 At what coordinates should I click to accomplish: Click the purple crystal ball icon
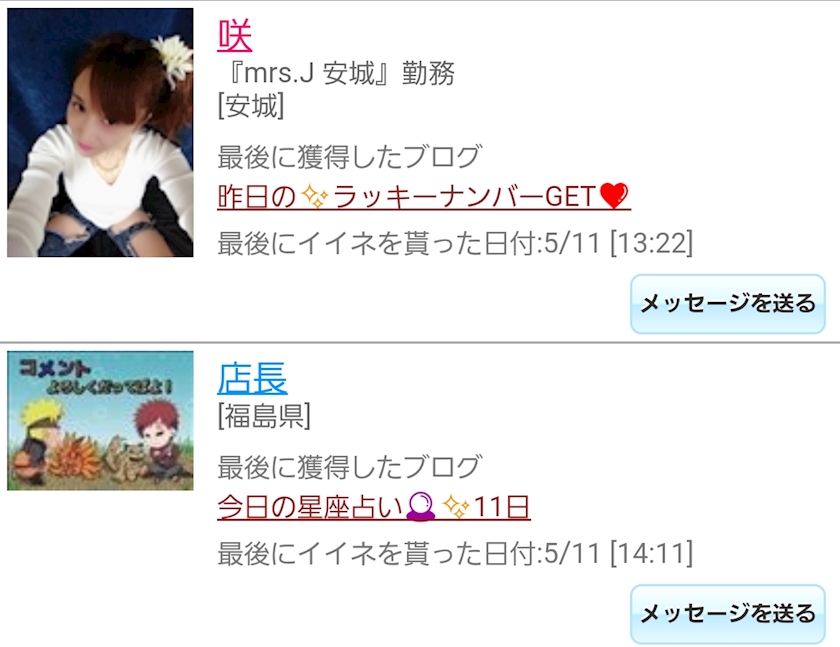[x=421, y=506]
